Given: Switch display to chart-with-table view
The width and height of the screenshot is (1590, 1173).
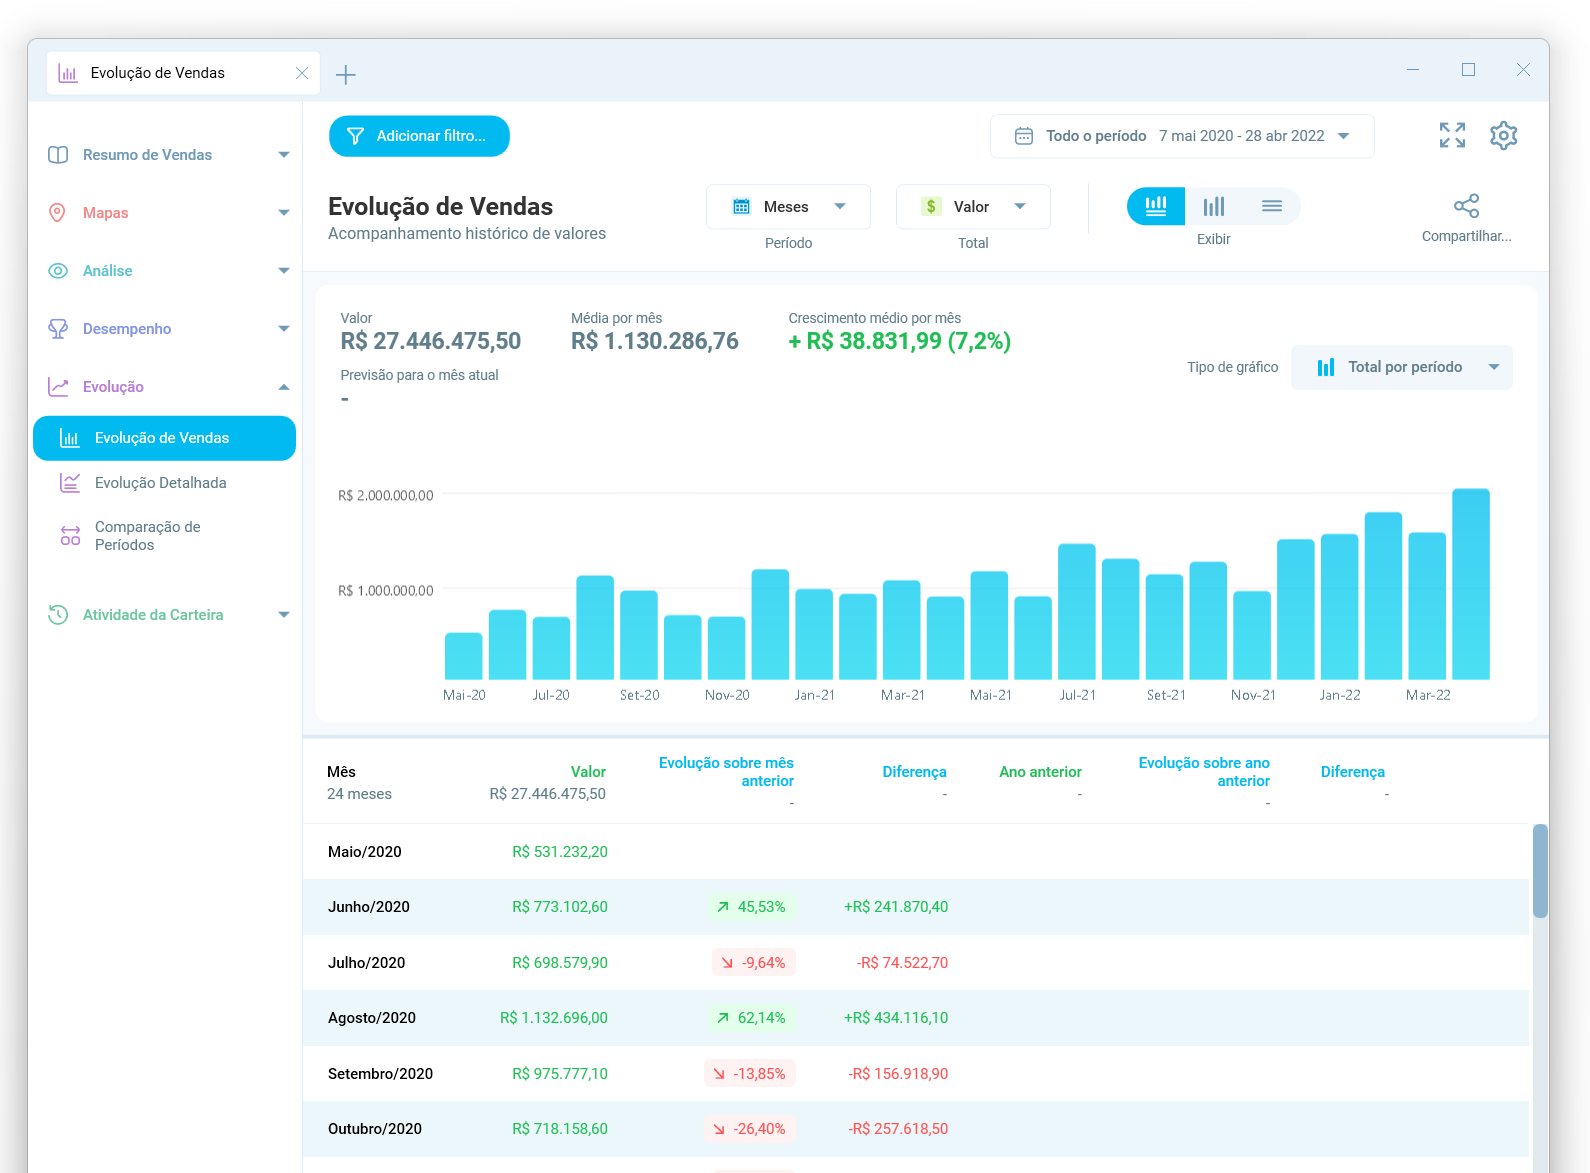Looking at the screenshot, I should click(1156, 206).
